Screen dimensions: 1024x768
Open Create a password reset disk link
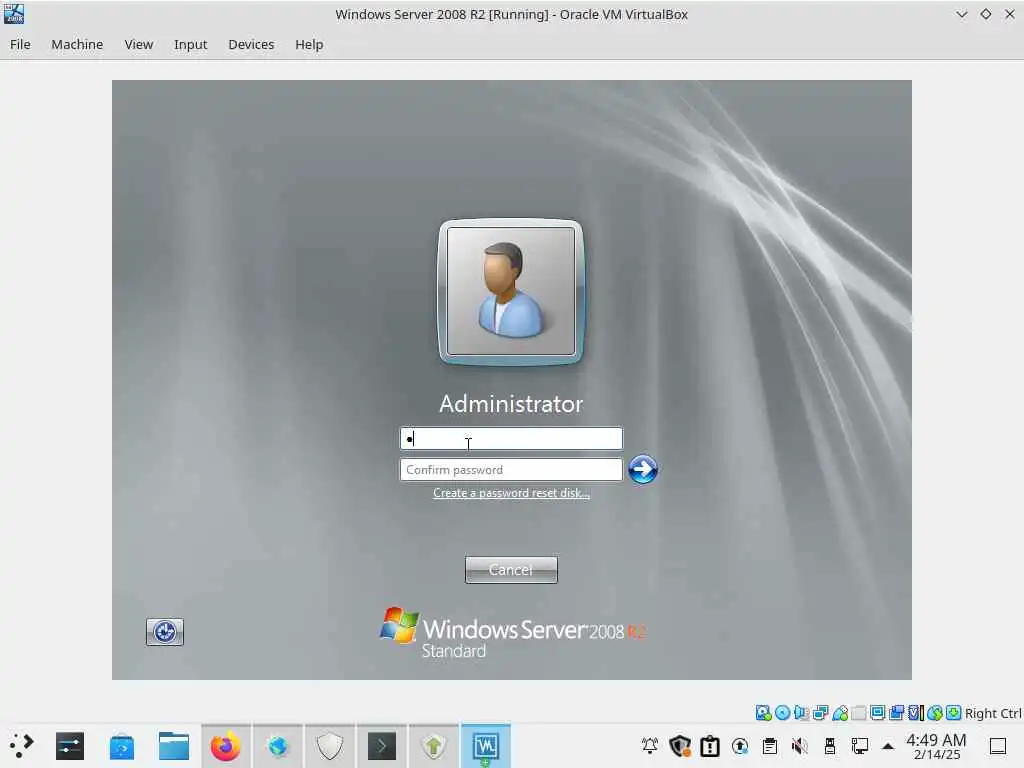(511, 494)
